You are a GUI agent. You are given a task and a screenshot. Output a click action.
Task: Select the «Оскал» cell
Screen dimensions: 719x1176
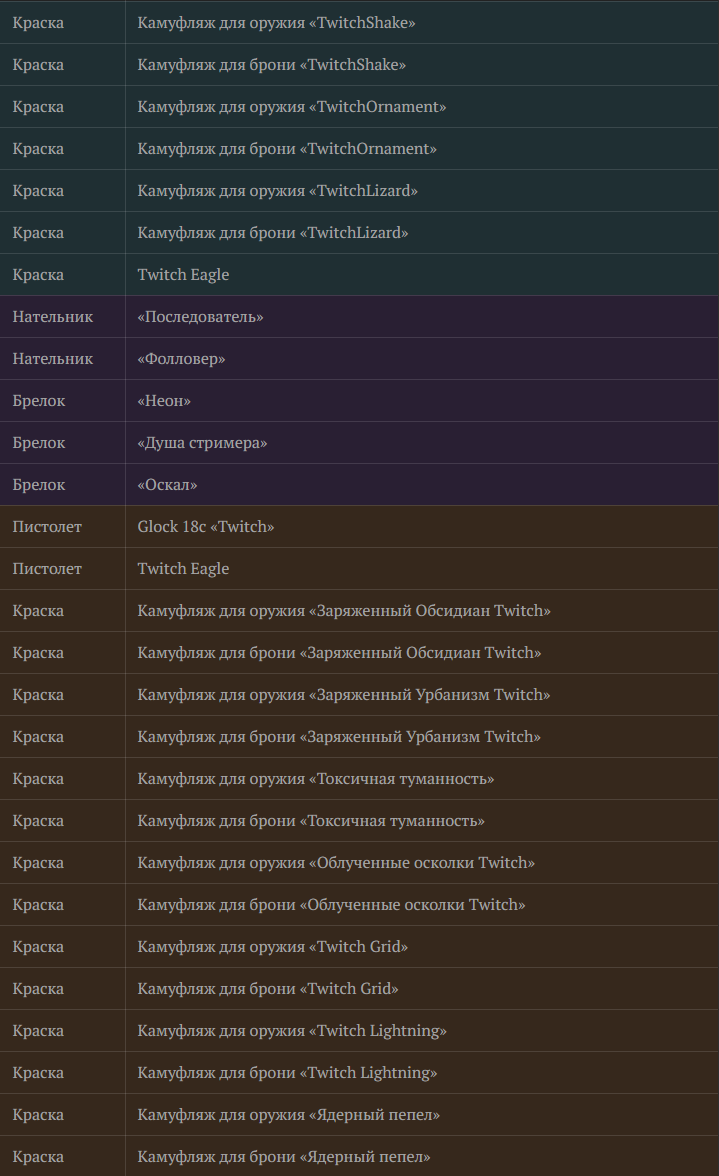(x=422, y=484)
